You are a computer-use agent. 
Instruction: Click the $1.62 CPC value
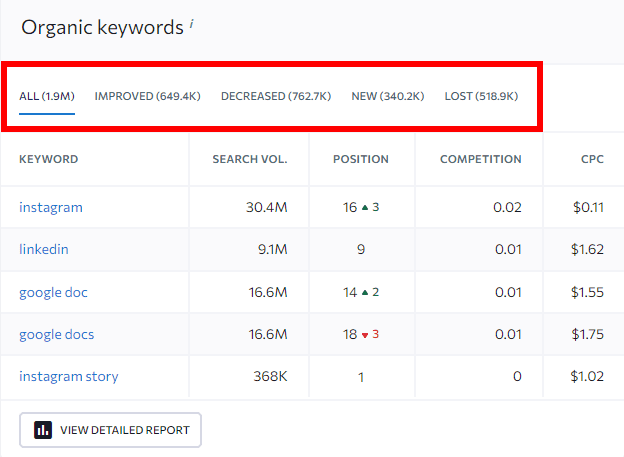pos(587,249)
